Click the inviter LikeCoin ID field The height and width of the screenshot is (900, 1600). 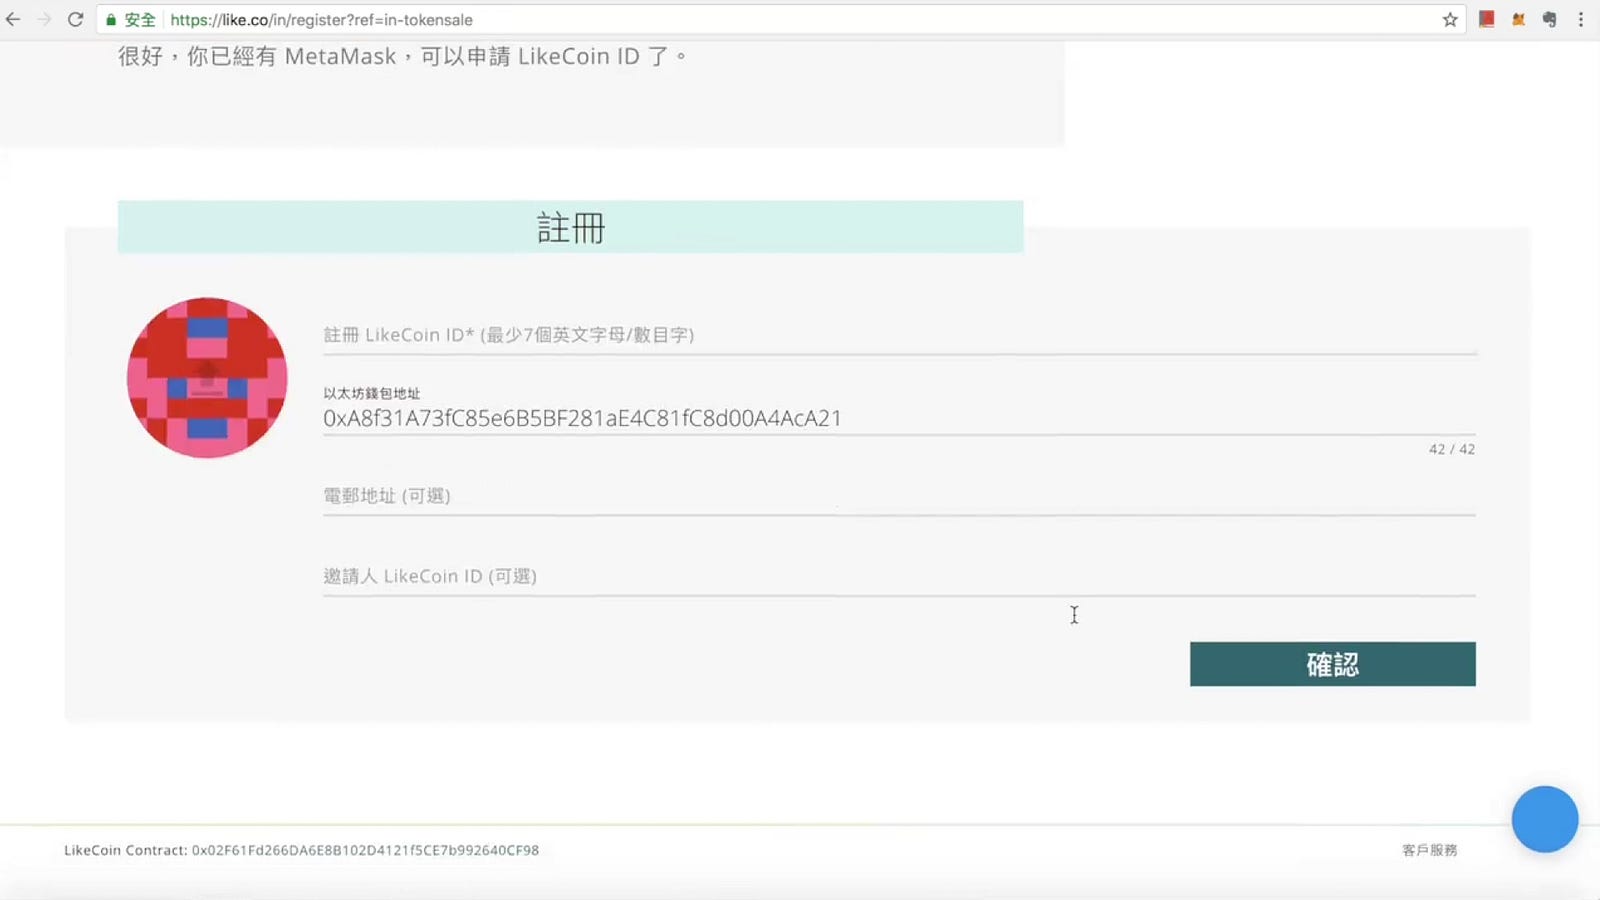coord(899,577)
